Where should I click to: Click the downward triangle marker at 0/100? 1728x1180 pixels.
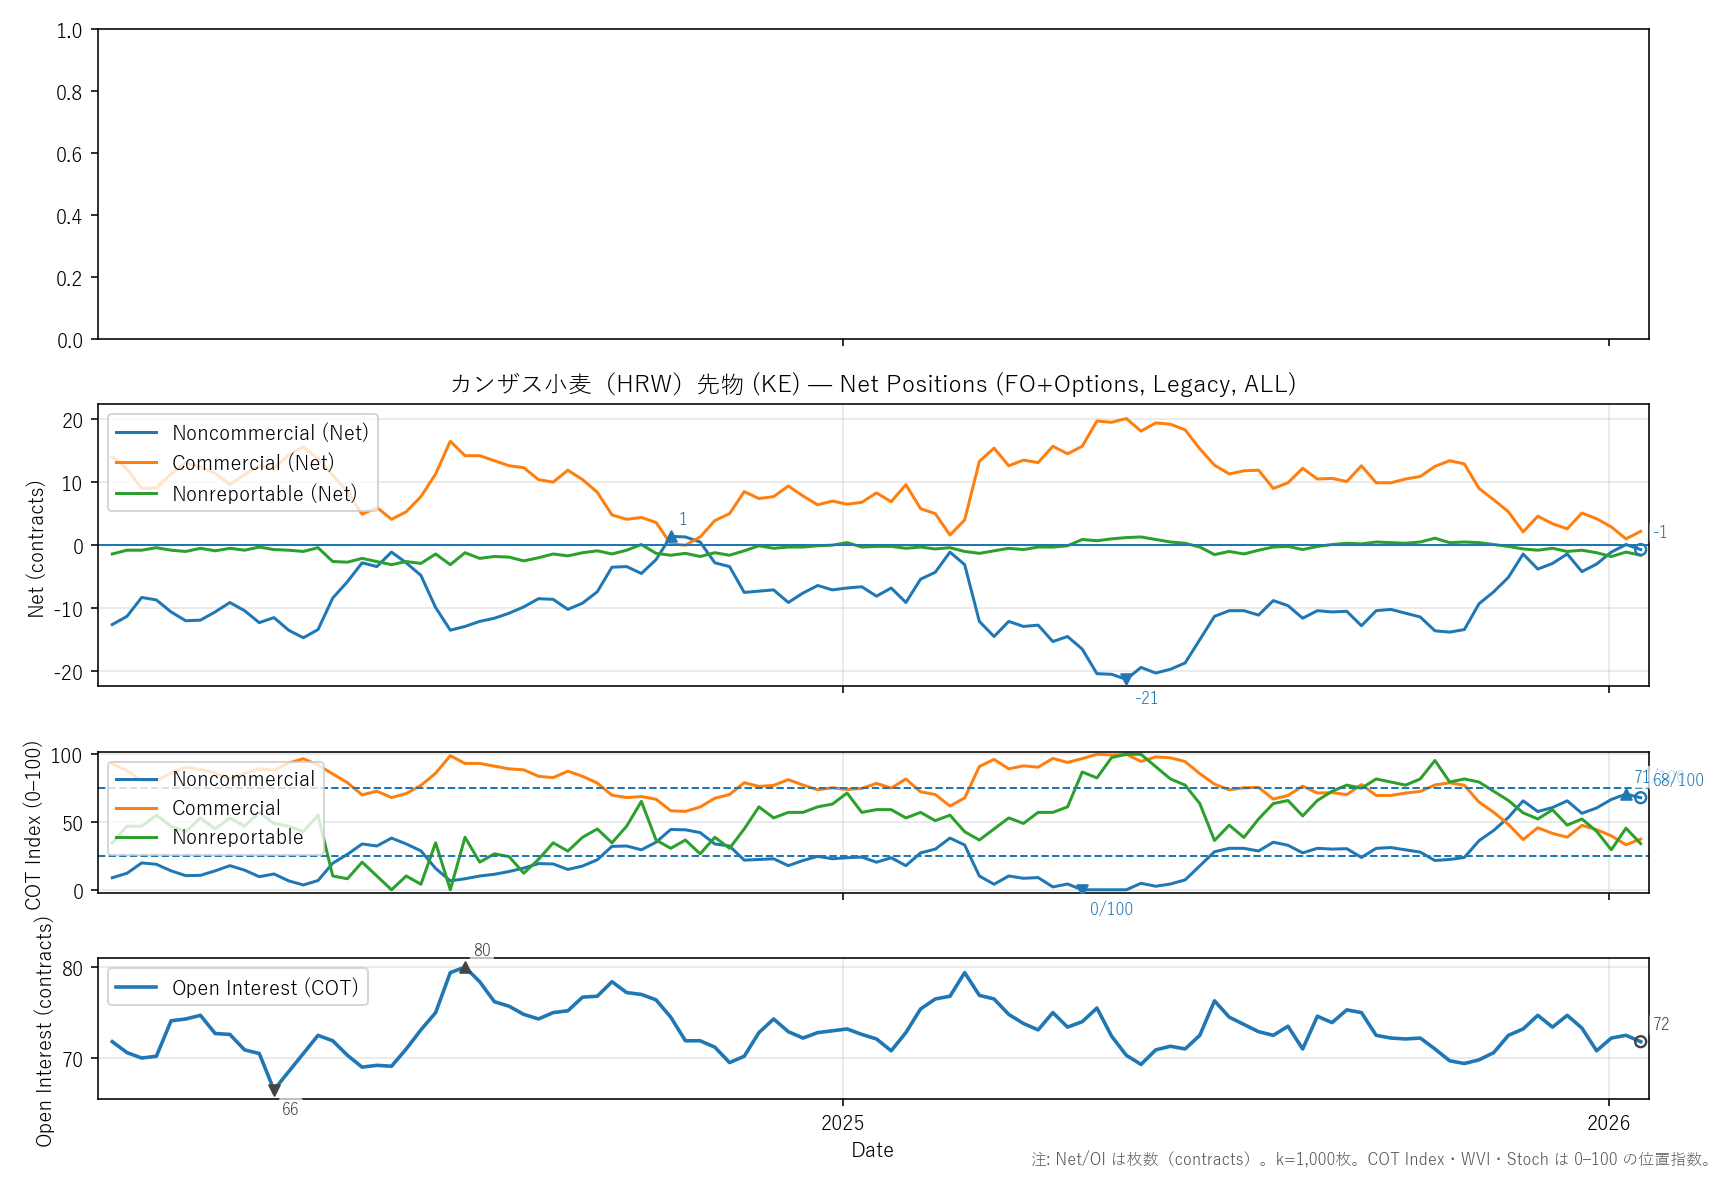pos(1082,889)
